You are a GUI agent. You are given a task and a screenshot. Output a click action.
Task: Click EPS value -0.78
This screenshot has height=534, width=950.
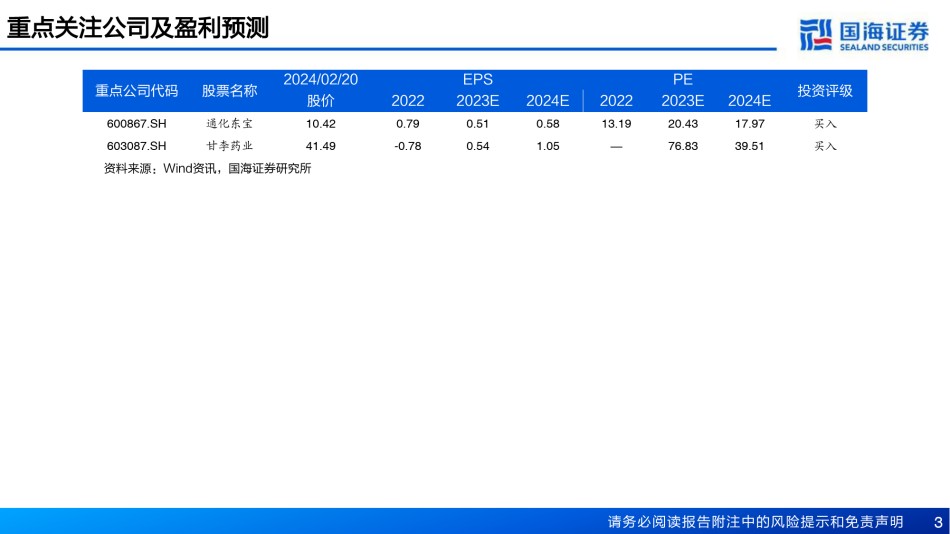(408, 146)
